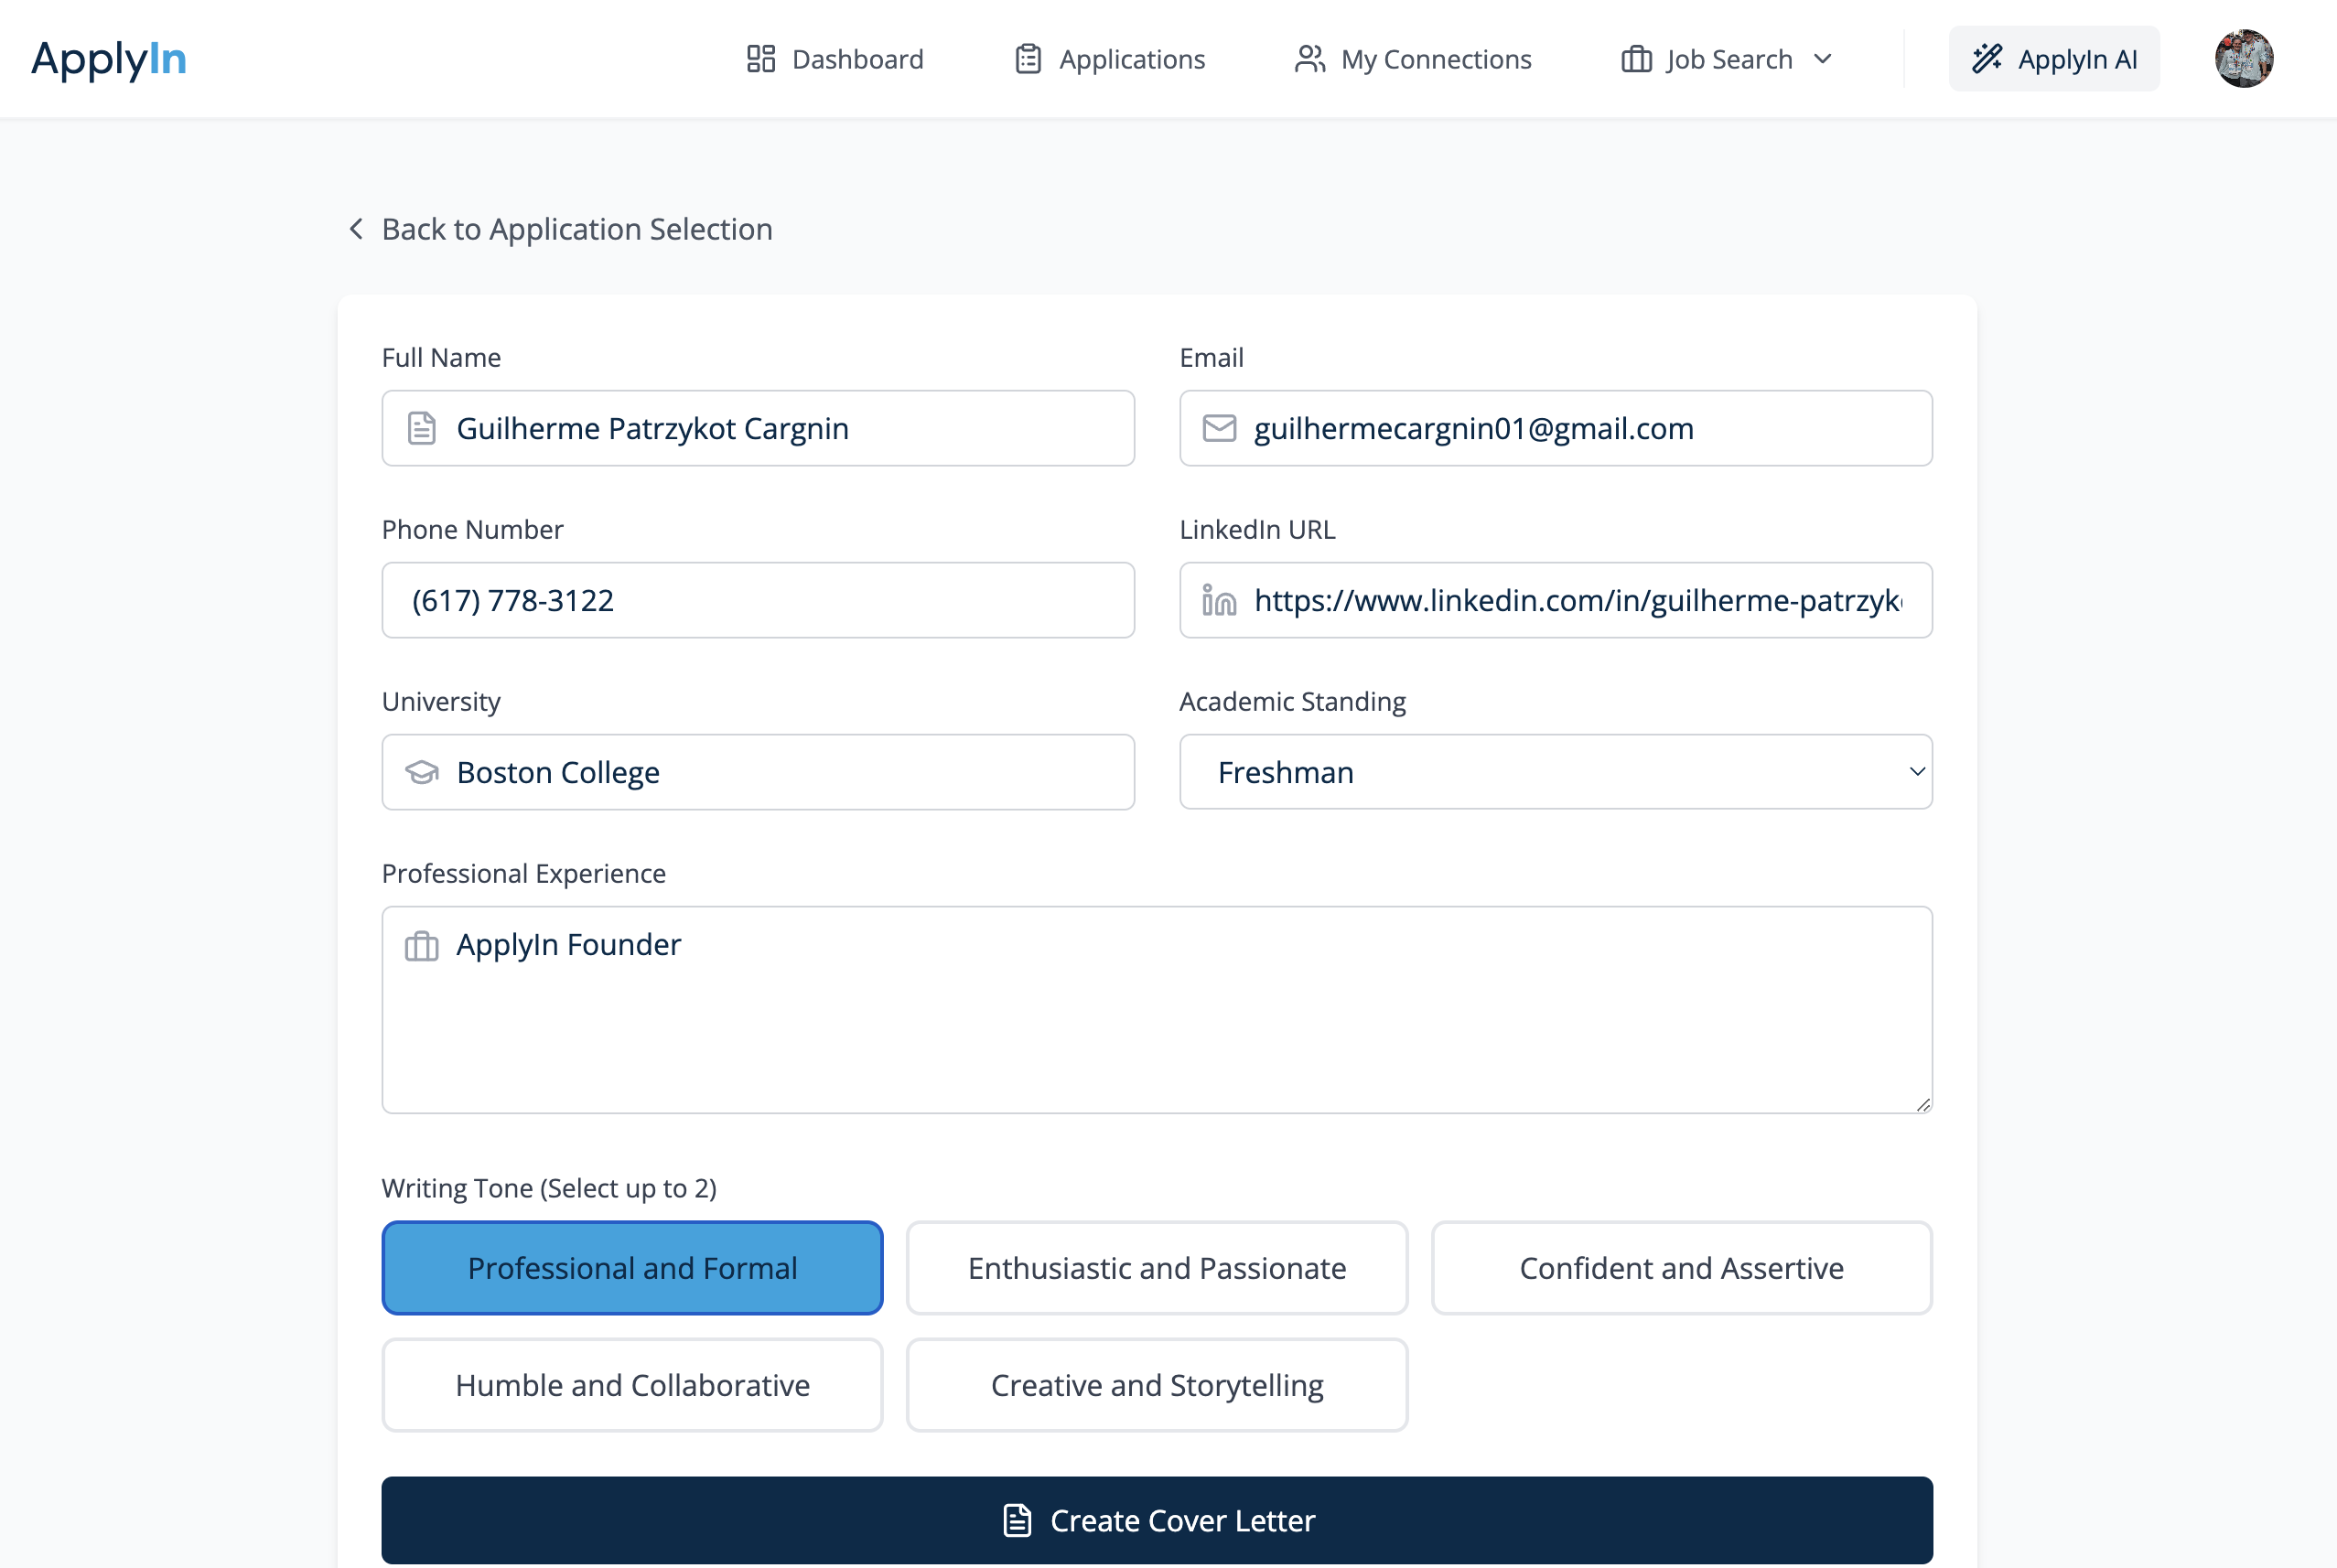The width and height of the screenshot is (2337, 1568).
Task: Expand the Job Search menu chevron
Action: (1823, 59)
